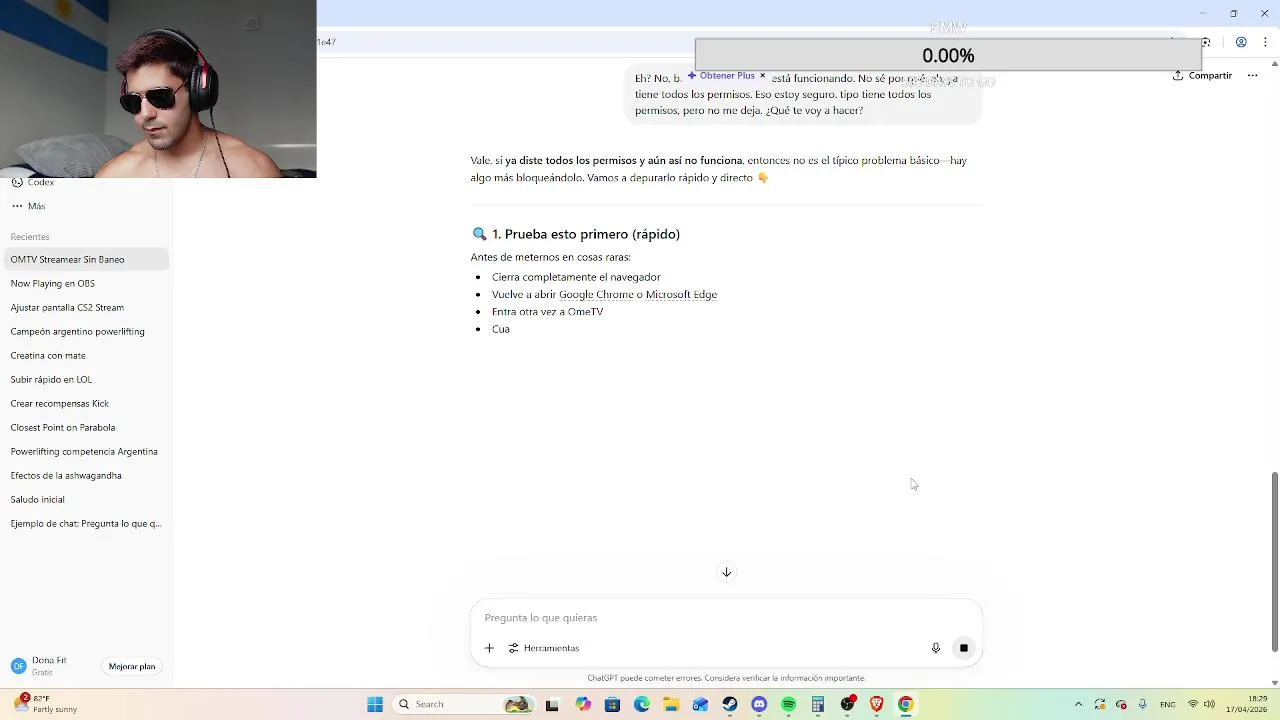Open Task View on the taskbar
This screenshot has width=1280, height=720.
pos(552,704)
